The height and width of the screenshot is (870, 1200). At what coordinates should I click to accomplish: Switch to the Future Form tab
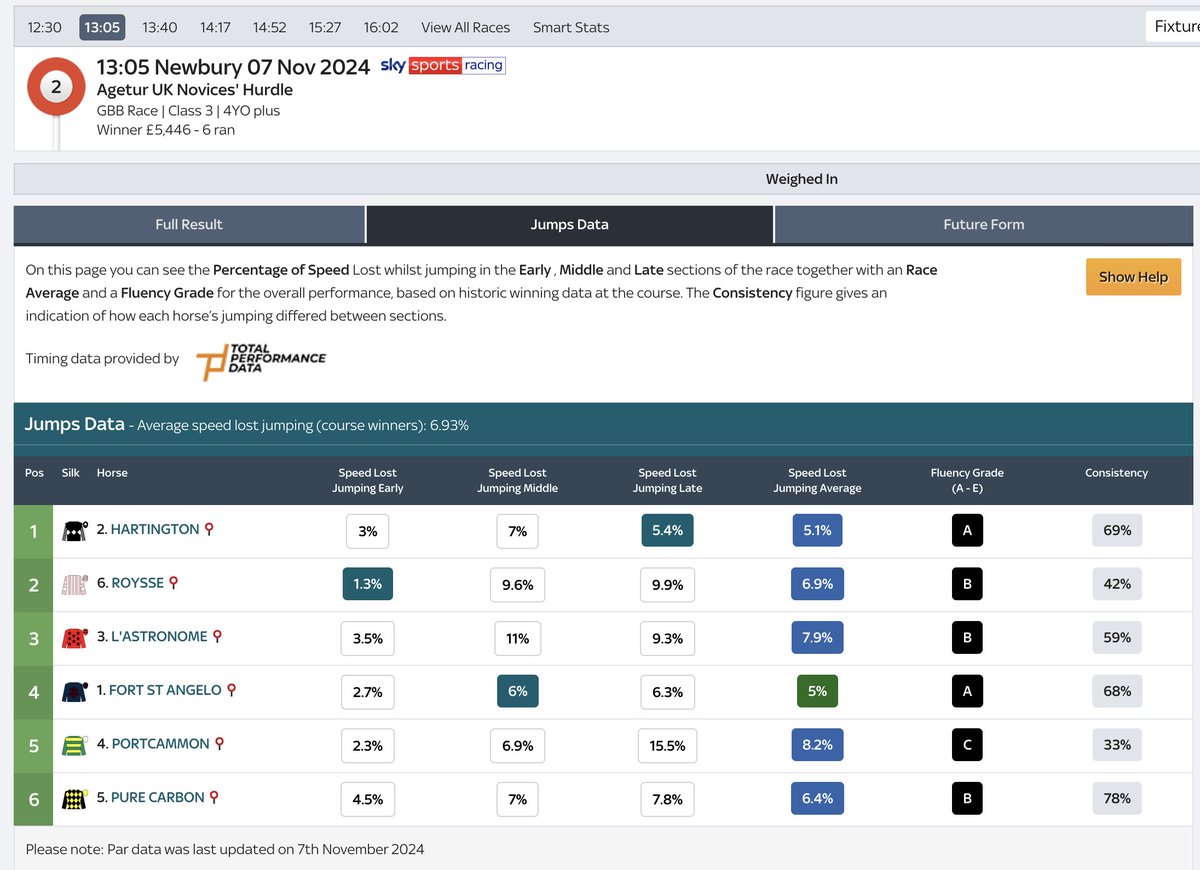984,225
